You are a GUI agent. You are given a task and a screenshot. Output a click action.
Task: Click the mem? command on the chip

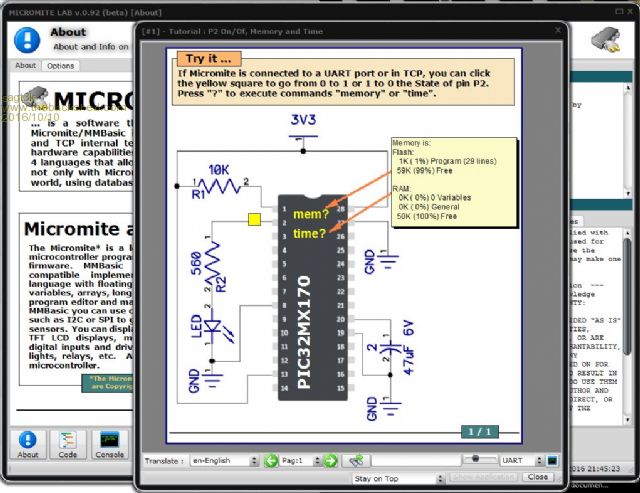[309, 213]
